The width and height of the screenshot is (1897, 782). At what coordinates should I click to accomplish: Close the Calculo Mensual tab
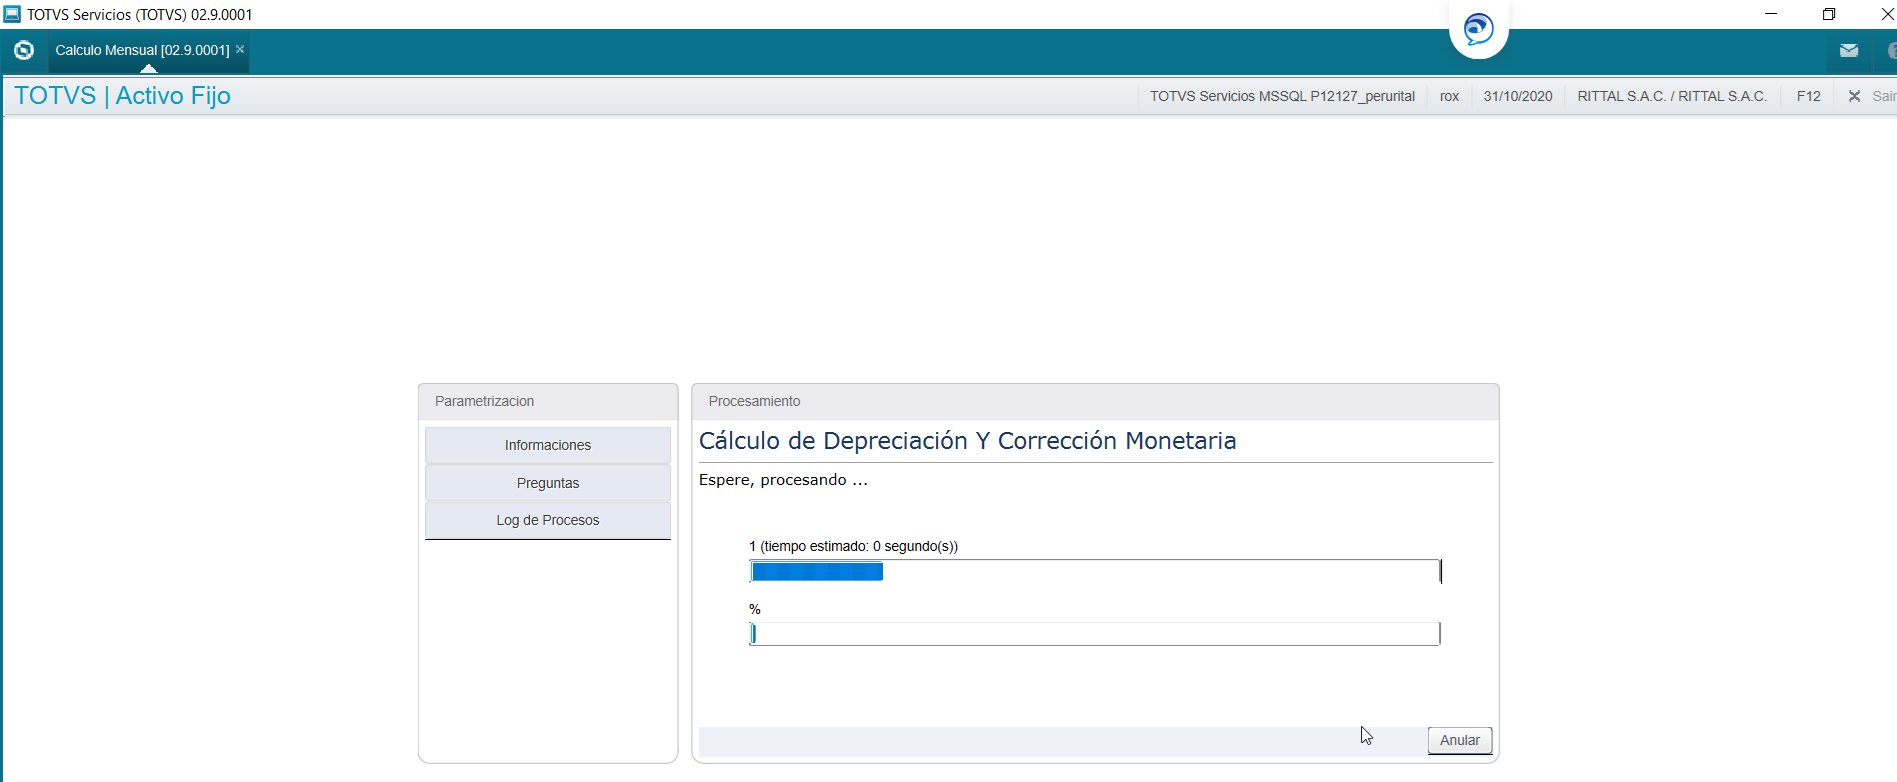[240, 49]
